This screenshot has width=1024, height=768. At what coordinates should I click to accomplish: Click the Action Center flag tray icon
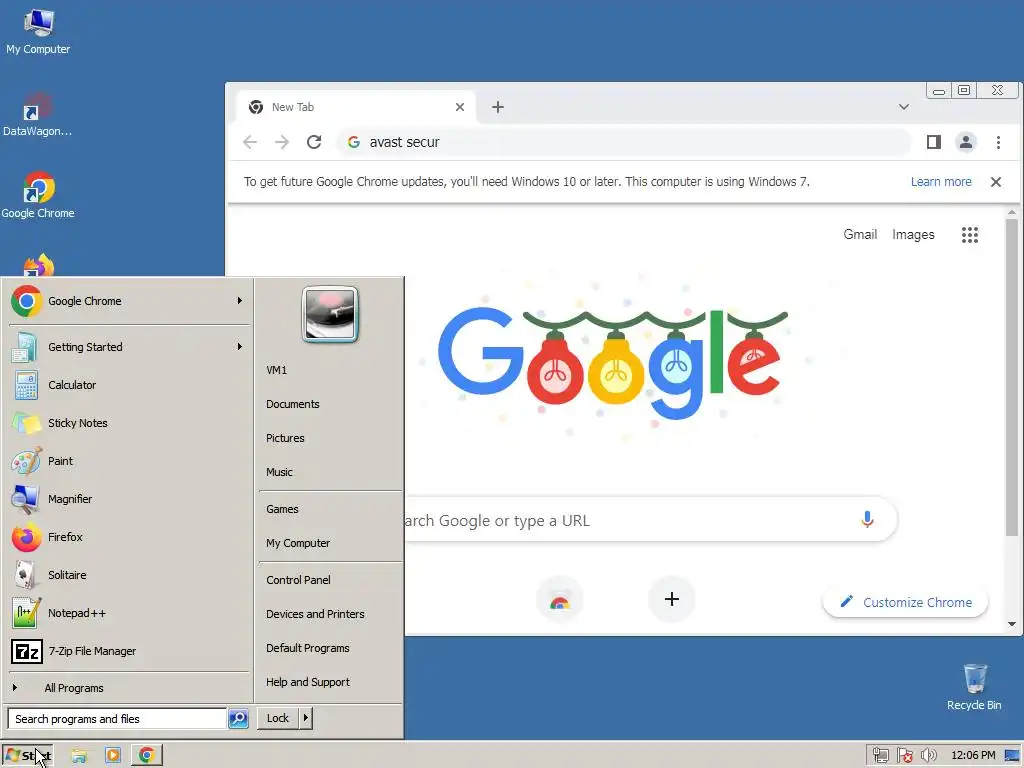(904, 756)
